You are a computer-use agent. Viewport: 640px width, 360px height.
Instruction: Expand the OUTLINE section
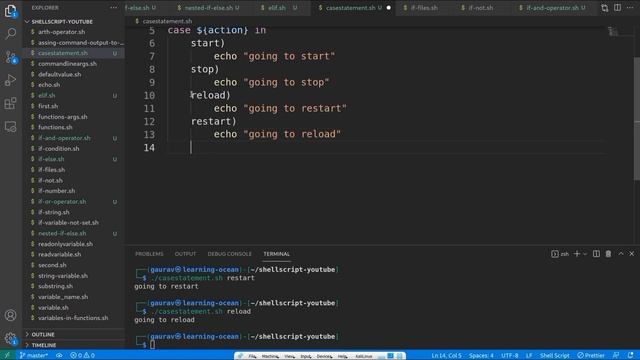[73, 334]
